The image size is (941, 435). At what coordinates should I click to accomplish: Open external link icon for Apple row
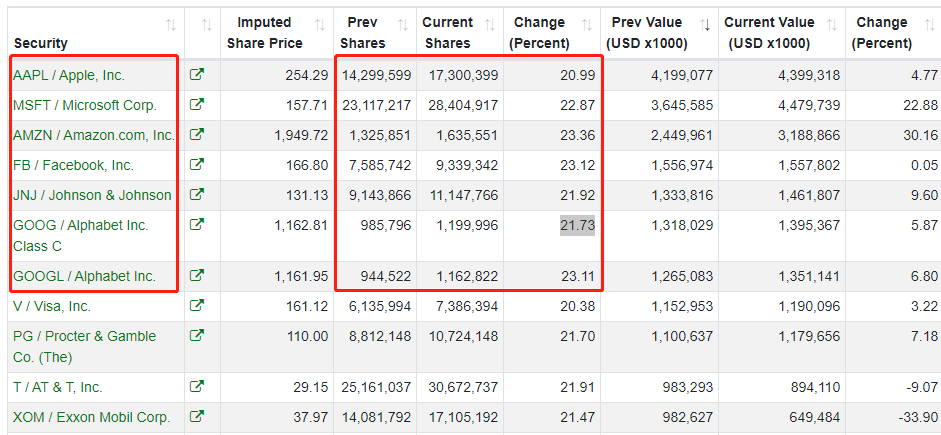pos(197,75)
